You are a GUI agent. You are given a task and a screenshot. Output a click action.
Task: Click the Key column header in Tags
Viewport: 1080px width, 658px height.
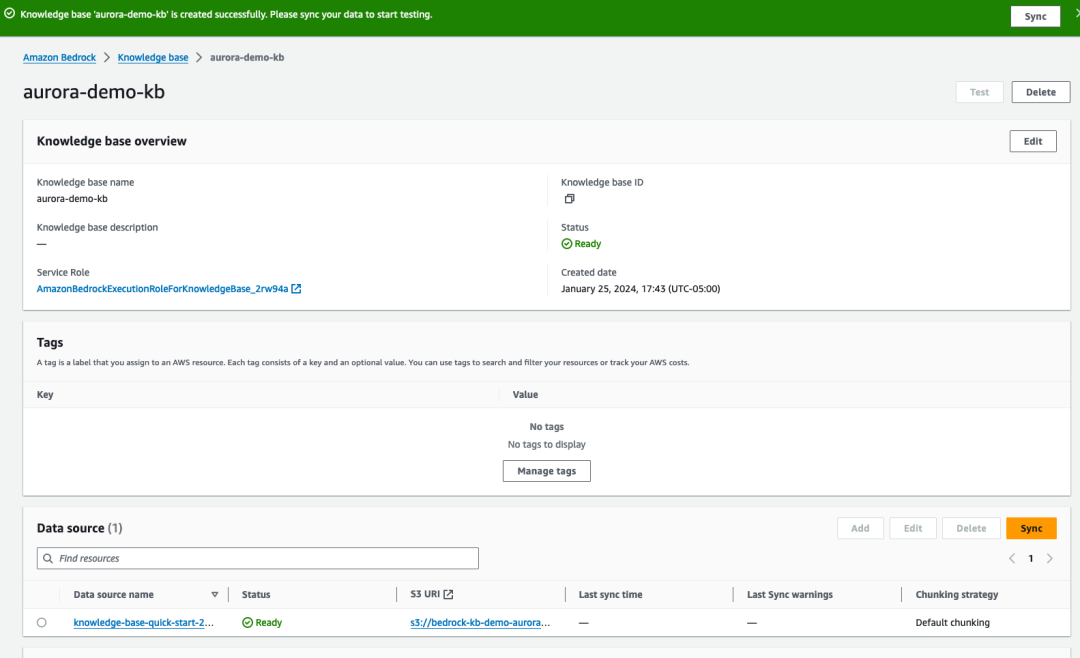(x=45, y=395)
